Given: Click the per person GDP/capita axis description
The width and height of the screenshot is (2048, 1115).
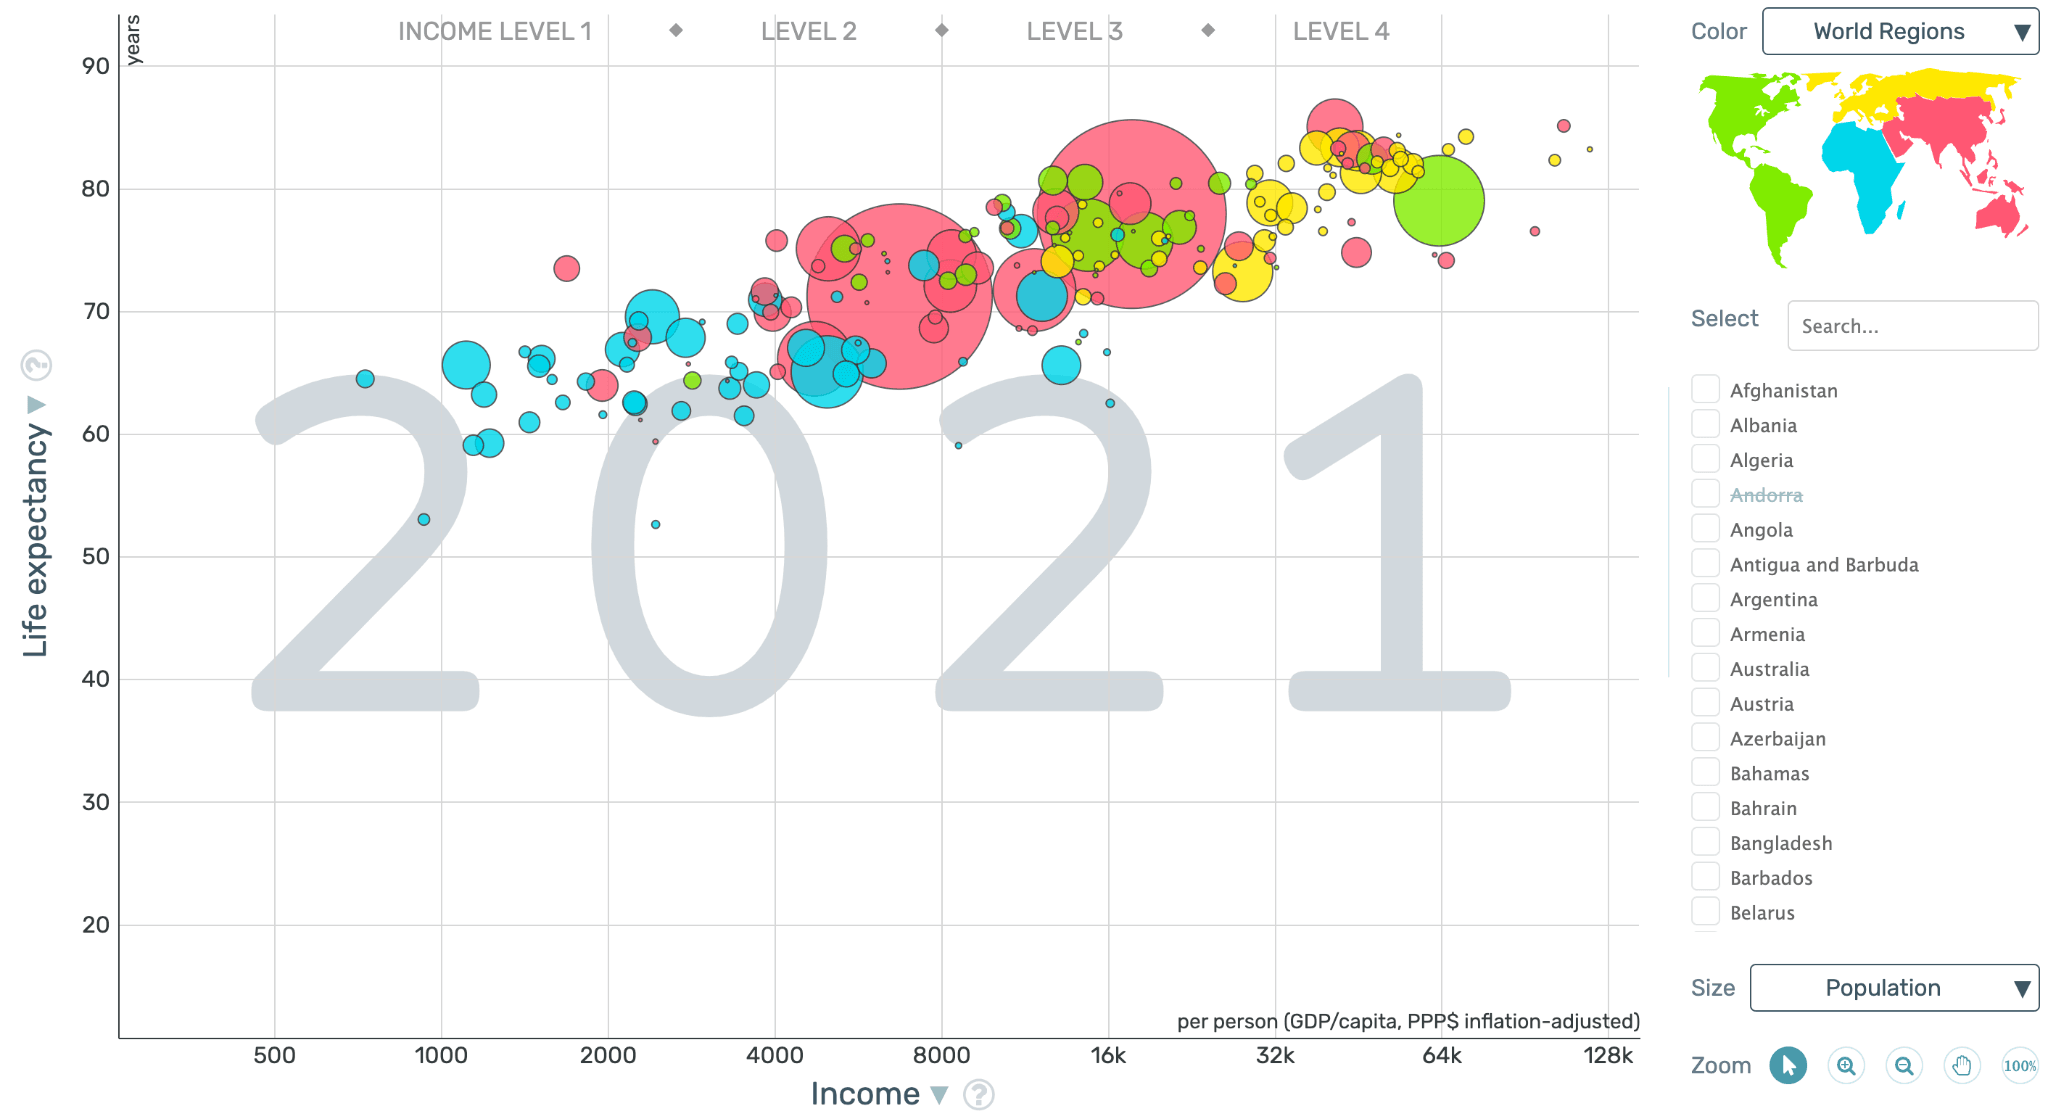Looking at the screenshot, I should [1408, 1021].
